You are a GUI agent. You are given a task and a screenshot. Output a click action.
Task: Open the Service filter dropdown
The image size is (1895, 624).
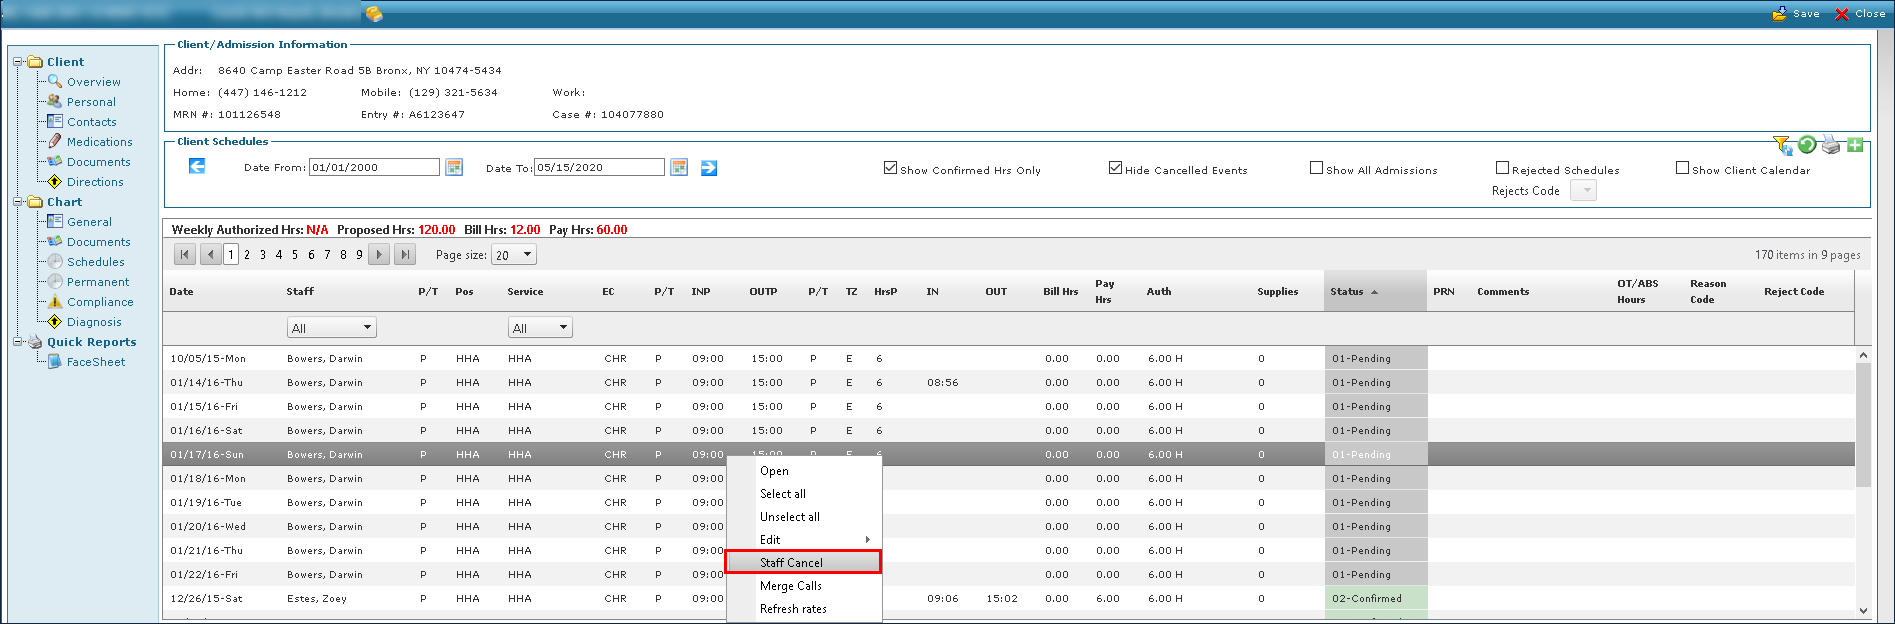click(563, 328)
